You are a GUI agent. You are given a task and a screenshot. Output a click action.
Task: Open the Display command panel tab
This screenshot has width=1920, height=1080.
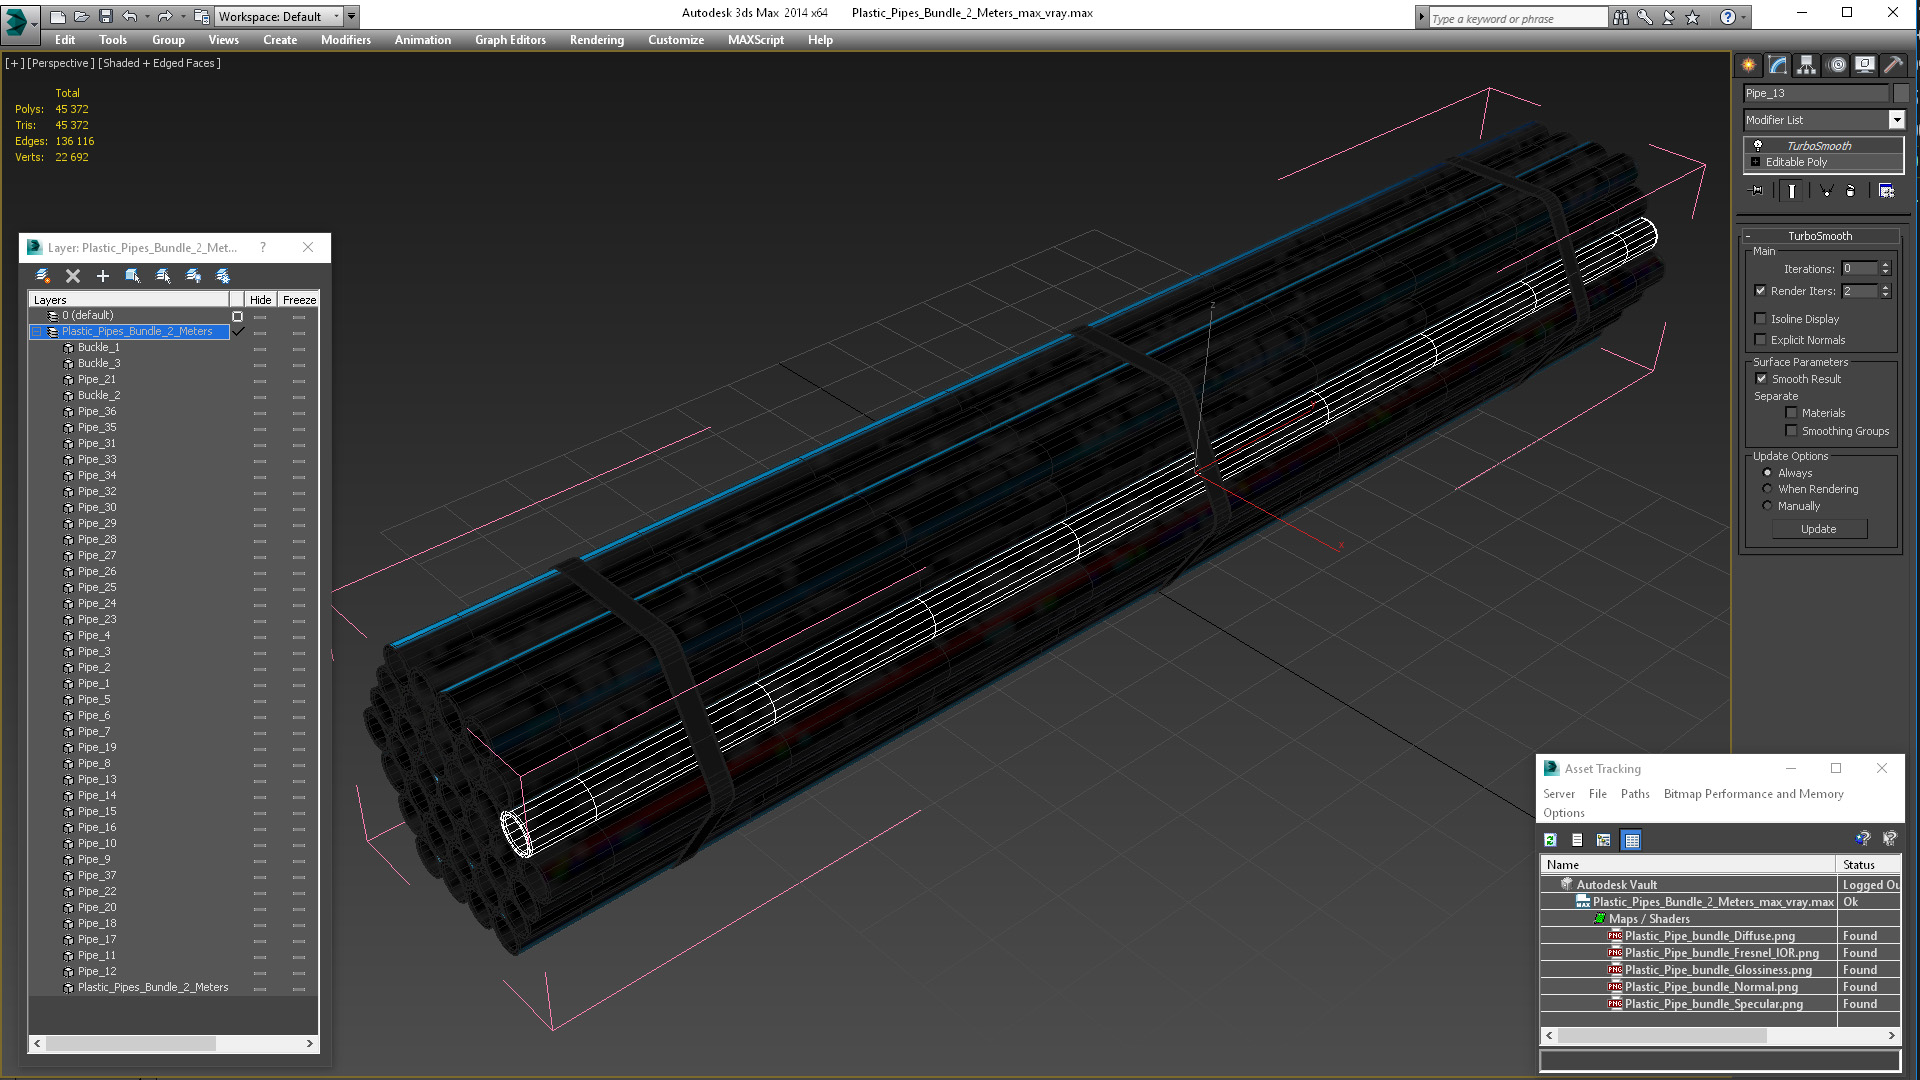click(1865, 65)
